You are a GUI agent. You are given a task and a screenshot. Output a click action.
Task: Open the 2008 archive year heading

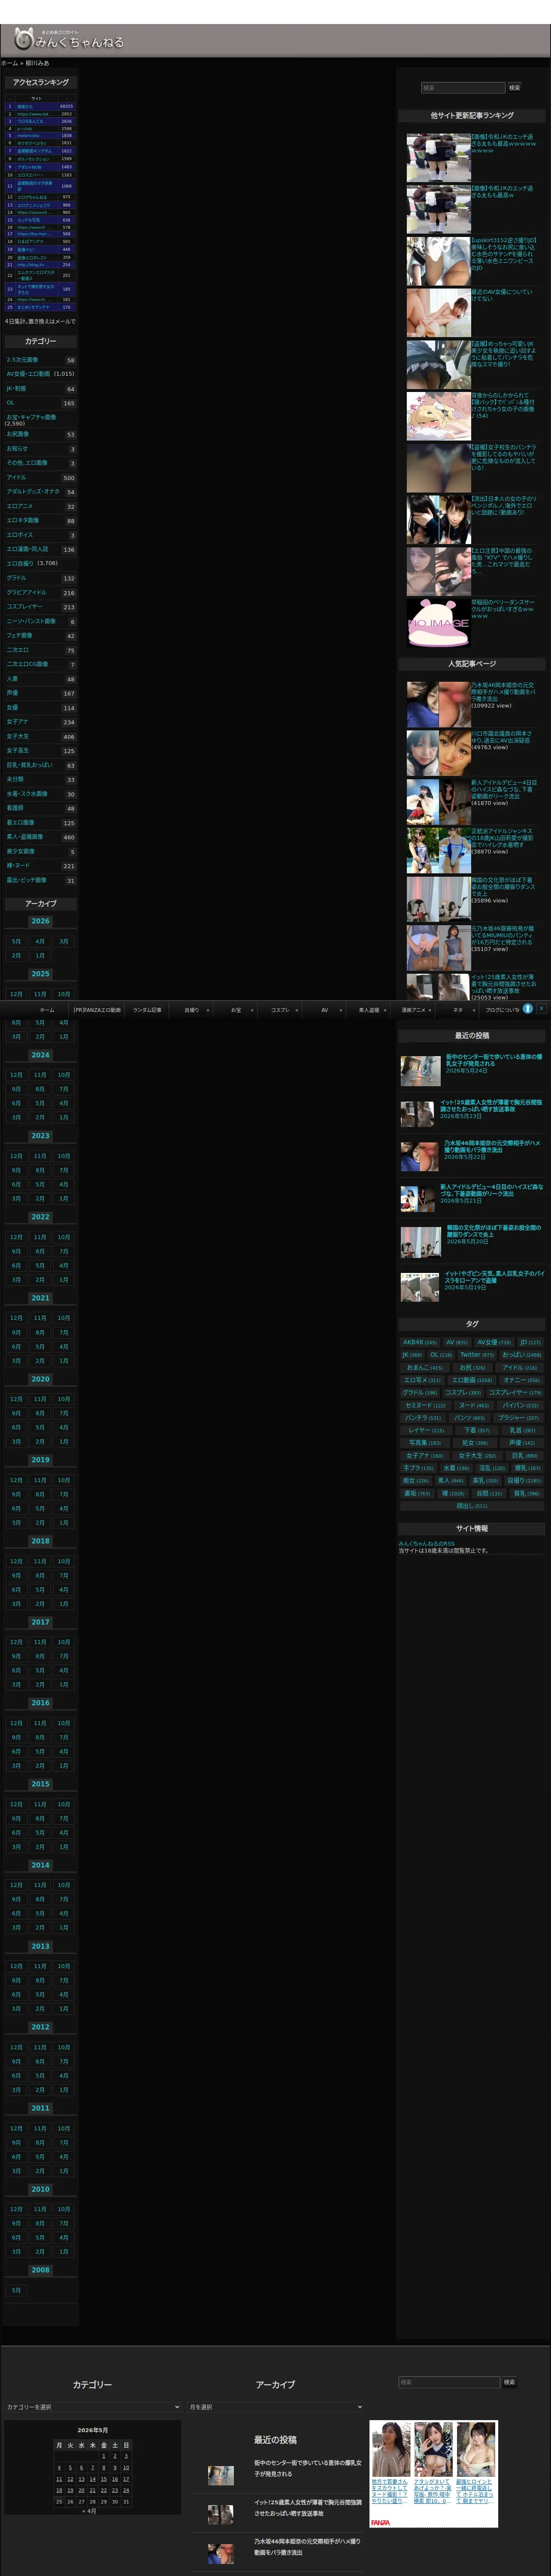pyautogui.click(x=40, y=2270)
